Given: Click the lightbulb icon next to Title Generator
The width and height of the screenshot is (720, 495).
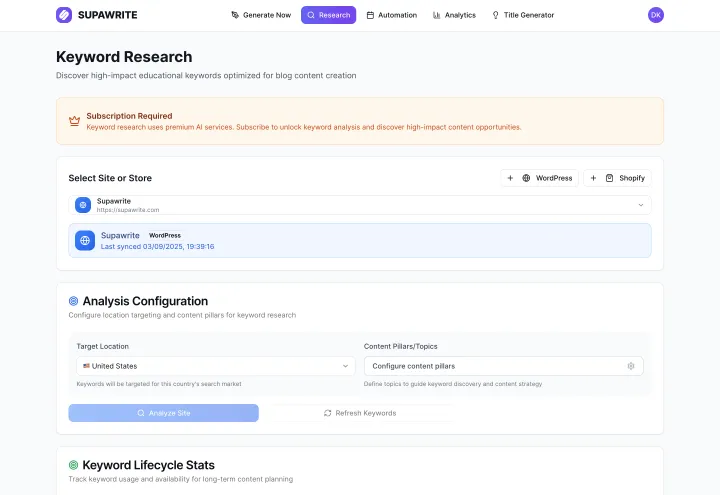Looking at the screenshot, I should pyautogui.click(x=495, y=15).
